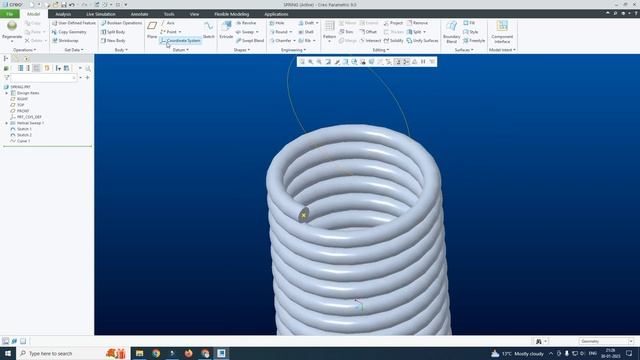
Task: Open the Applications tab
Action: coord(276,14)
